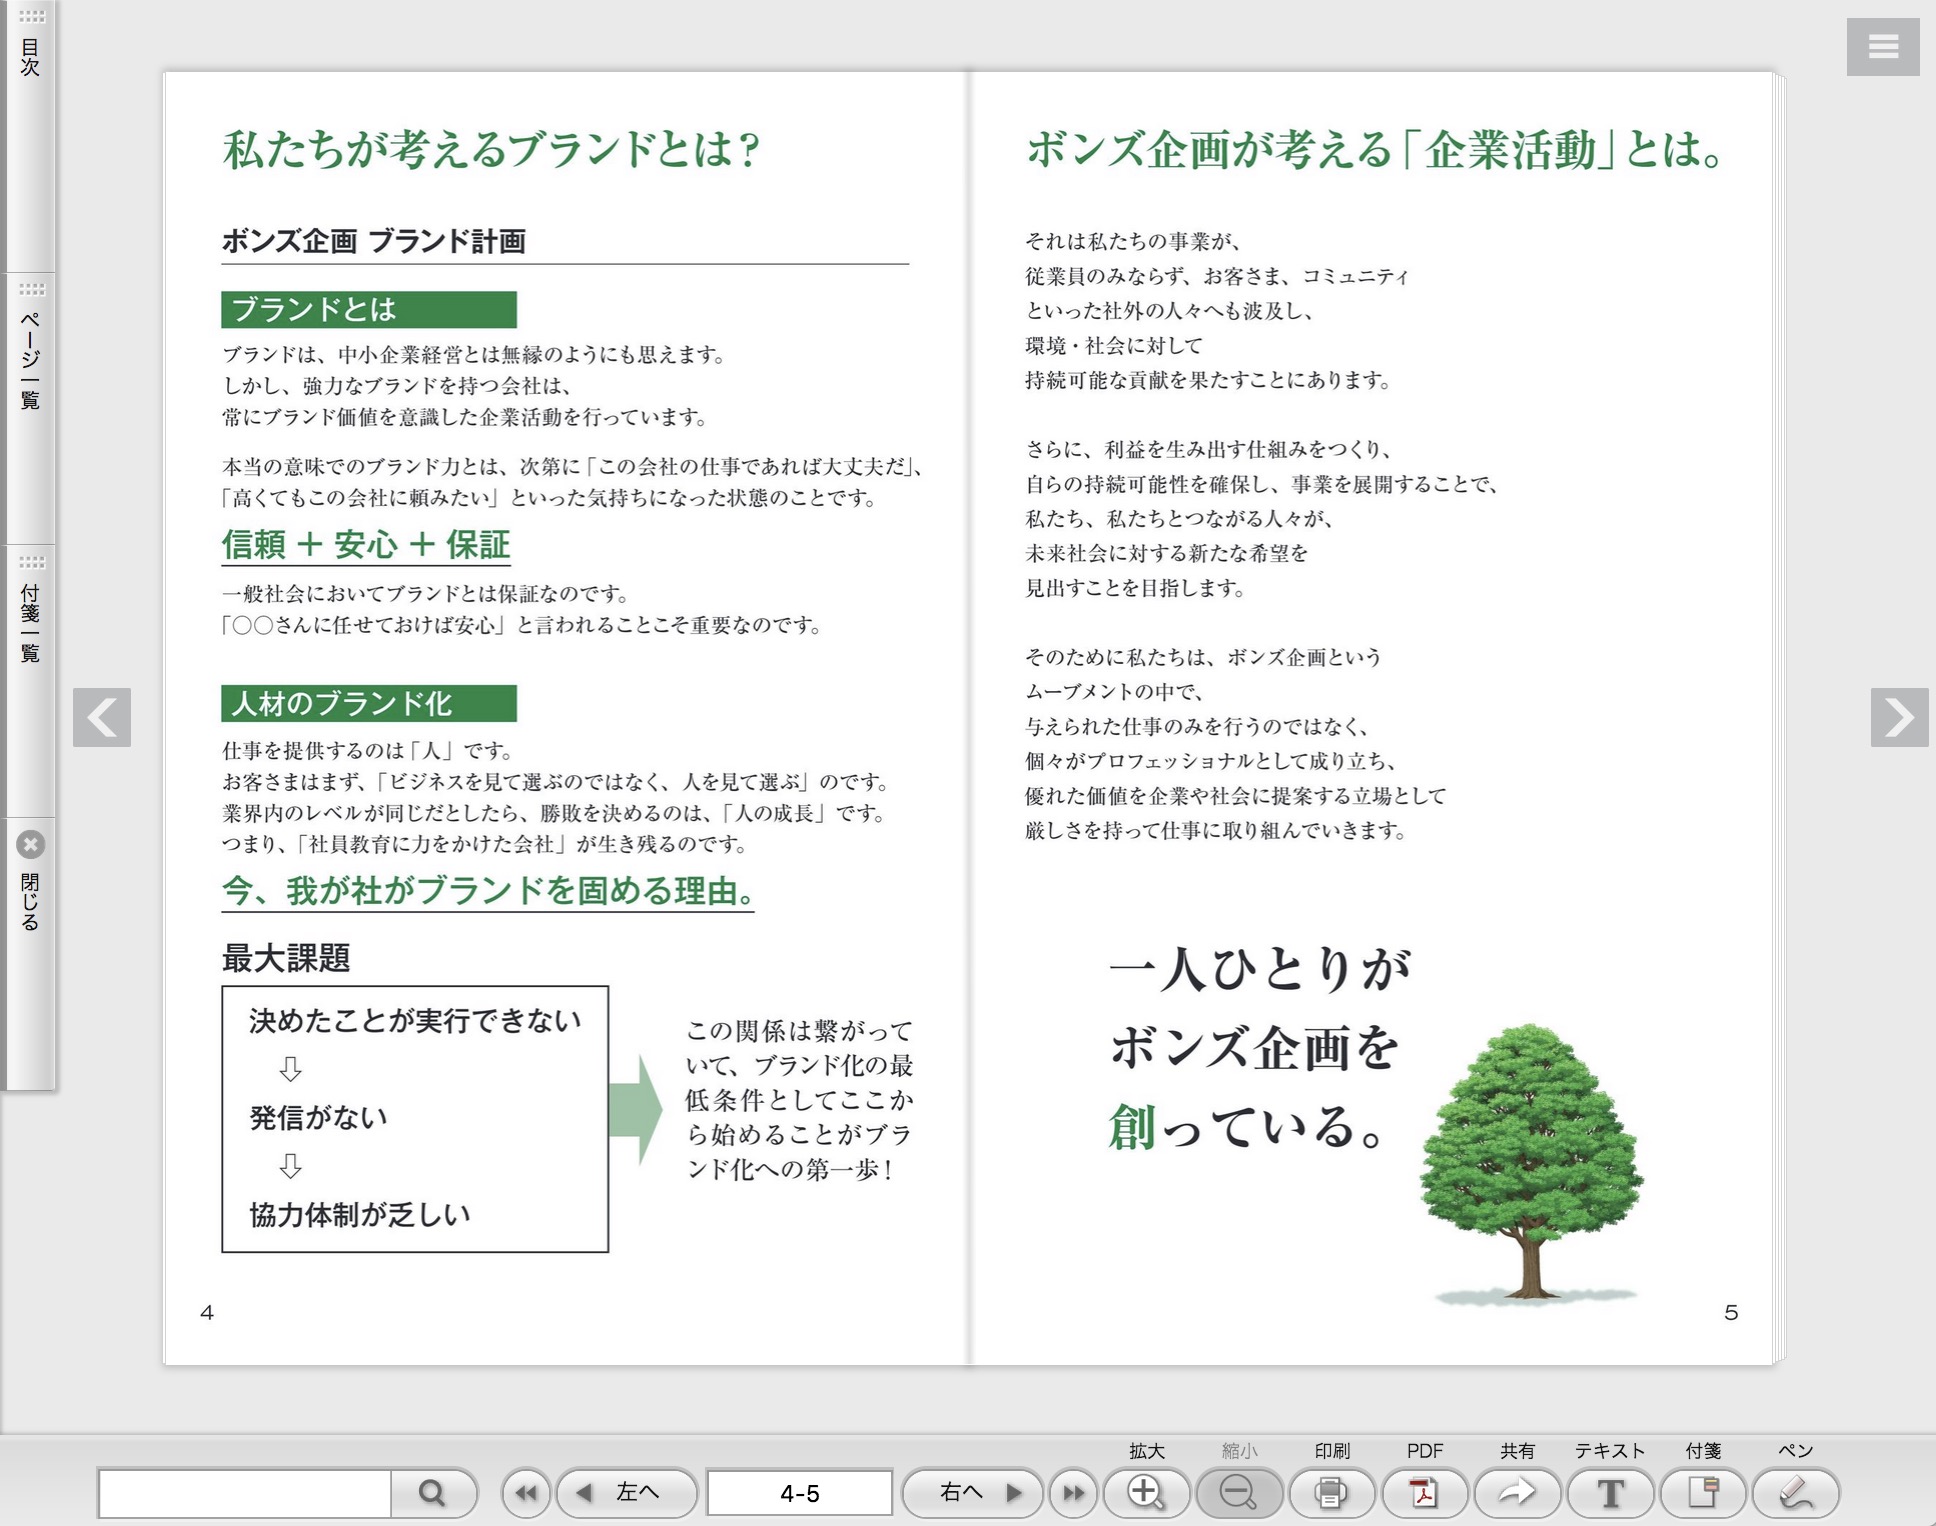Click 発信がない in the box
1936x1526 pixels.
tap(318, 1117)
